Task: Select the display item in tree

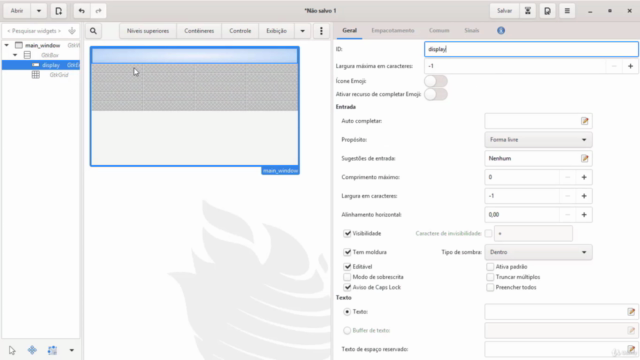Action: [x=41, y=65]
